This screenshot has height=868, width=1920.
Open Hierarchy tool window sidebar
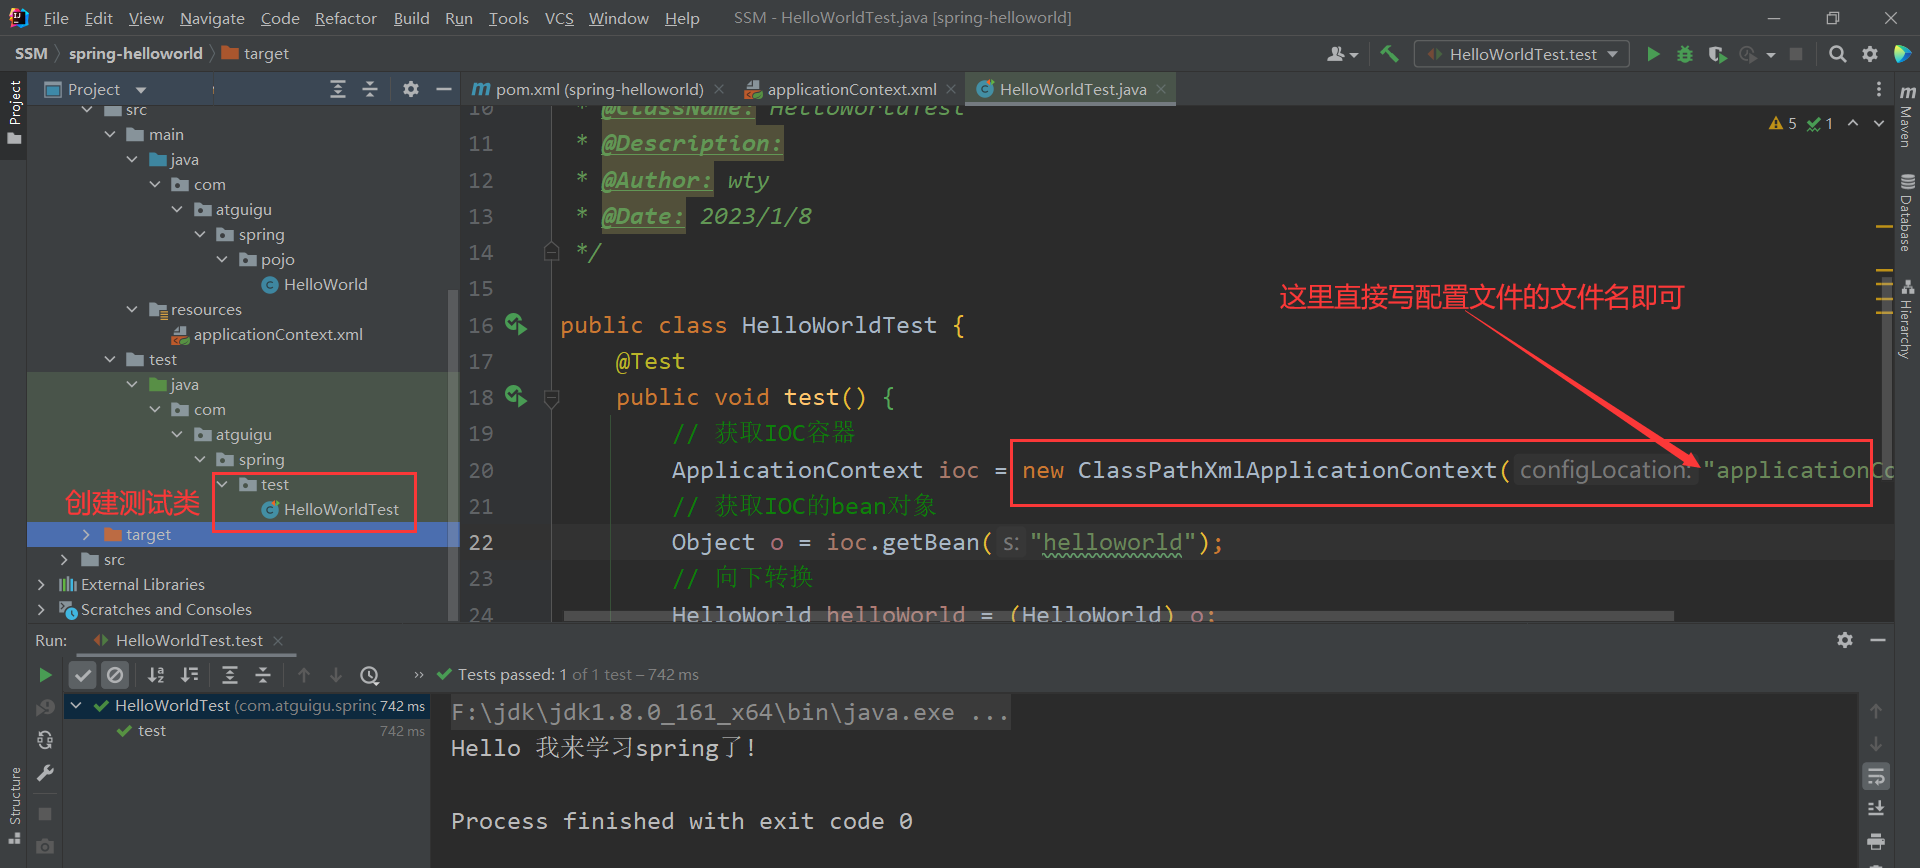tap(1907, 318)
